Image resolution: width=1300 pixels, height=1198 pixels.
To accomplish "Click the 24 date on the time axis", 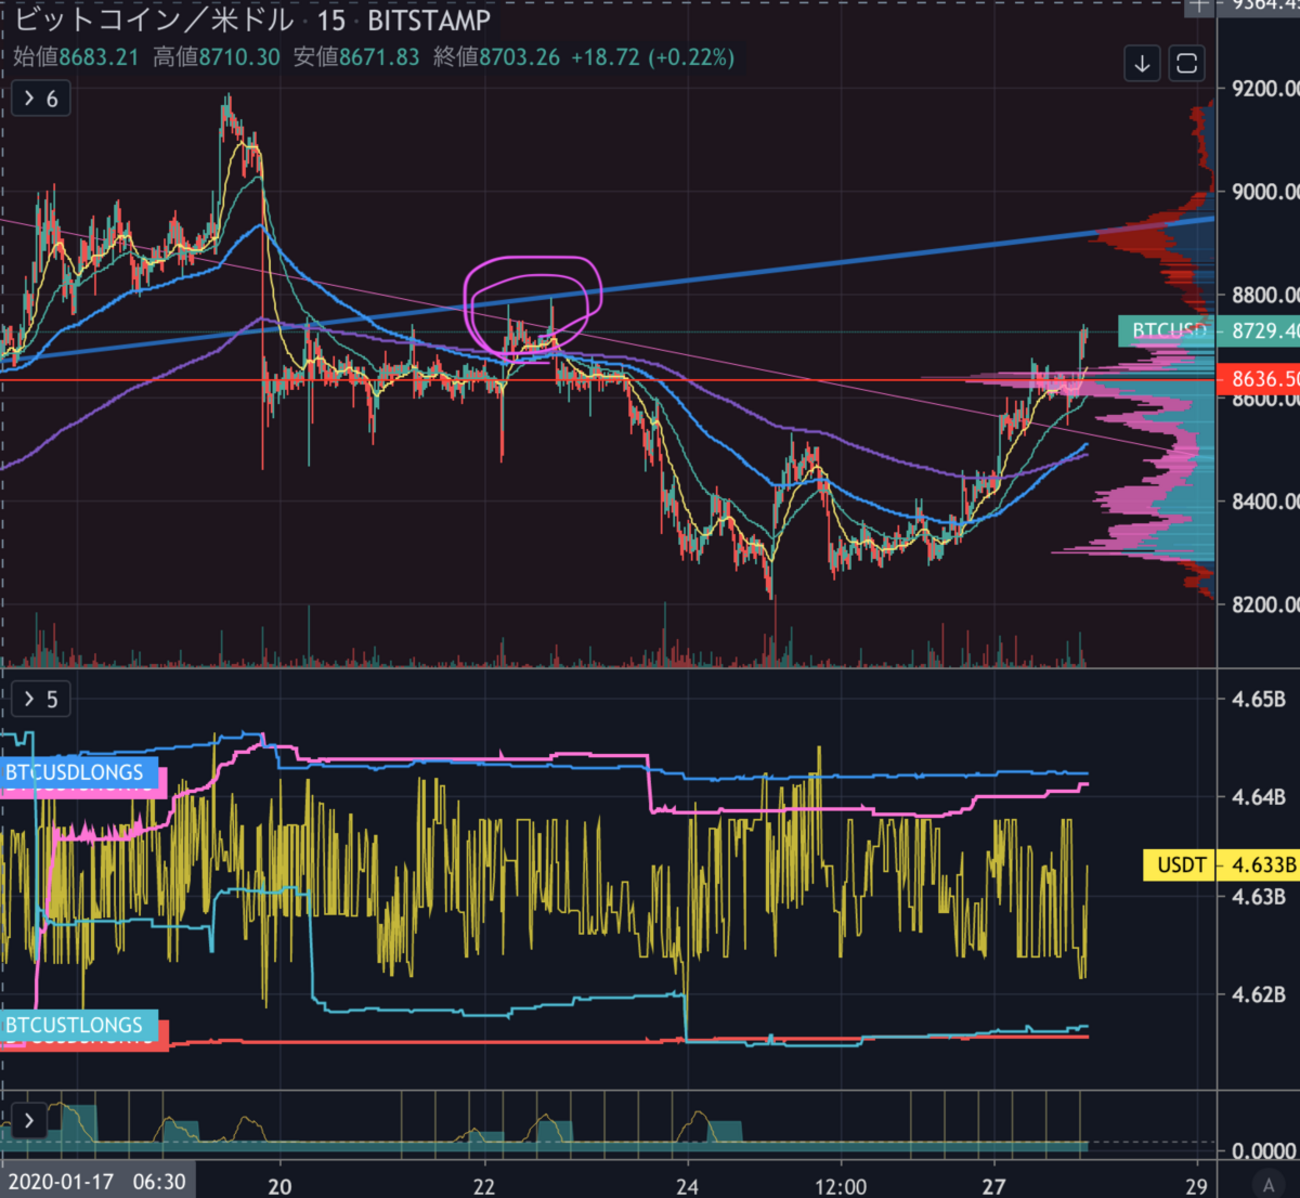I will pos(687,1186).
